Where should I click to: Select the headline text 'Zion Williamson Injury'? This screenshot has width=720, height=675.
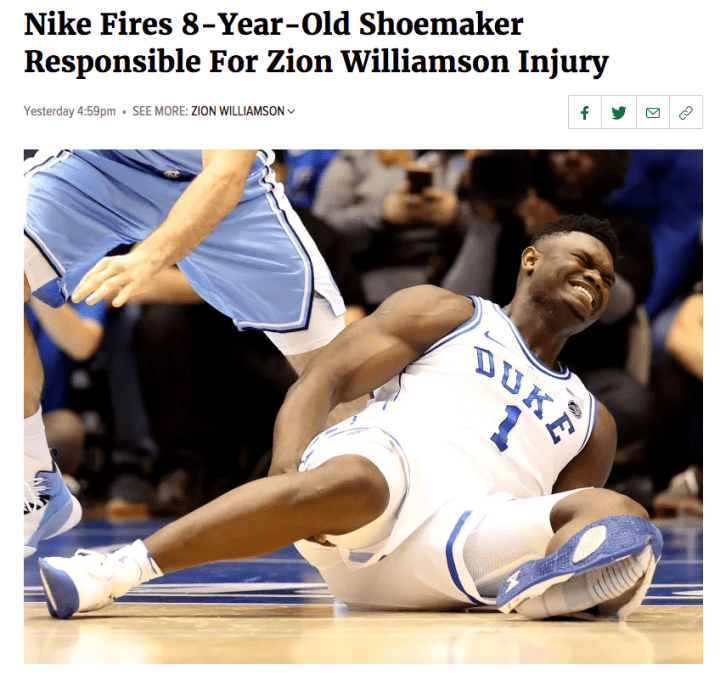tap(437, 62)
